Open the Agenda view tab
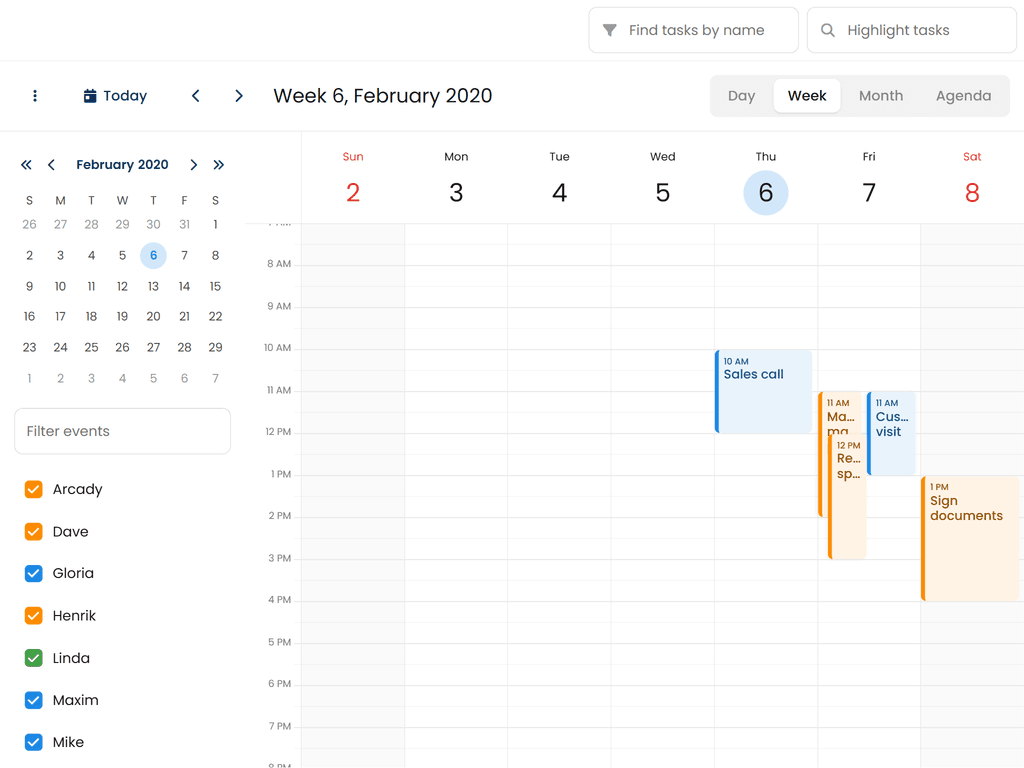This screenshot has width=1024, height=768. click(963, 96)
